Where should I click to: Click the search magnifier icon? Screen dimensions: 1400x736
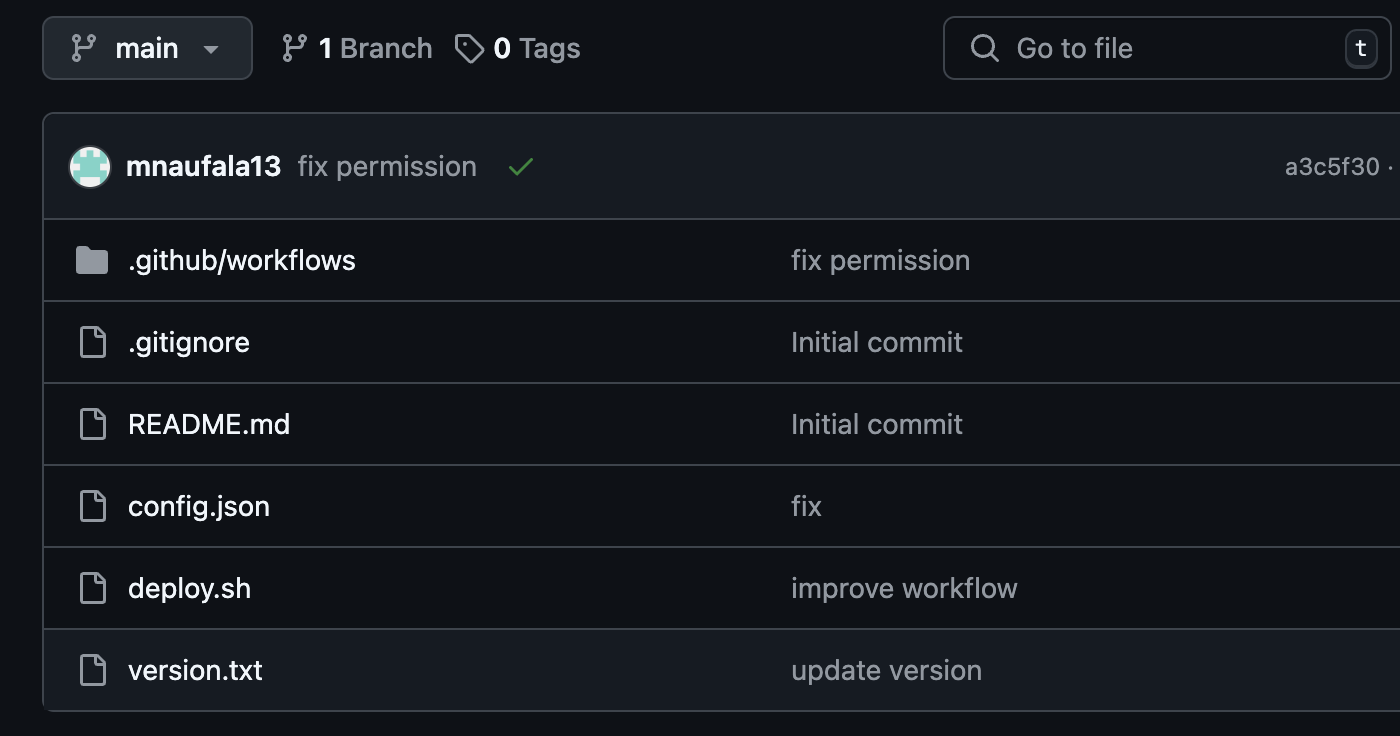point(985,48)
